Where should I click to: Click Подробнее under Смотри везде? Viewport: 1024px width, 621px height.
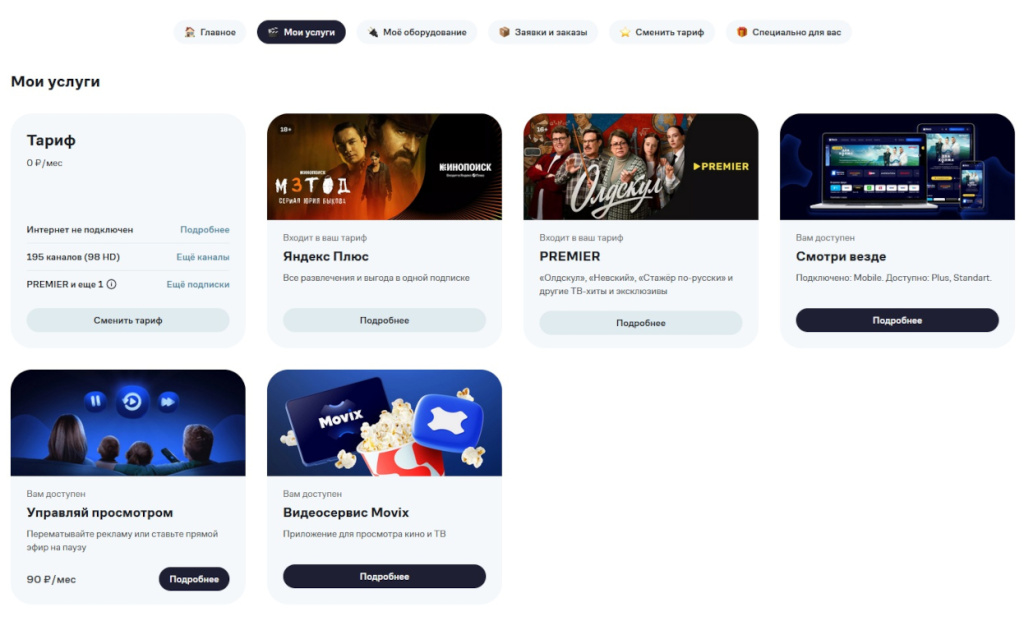897,320
